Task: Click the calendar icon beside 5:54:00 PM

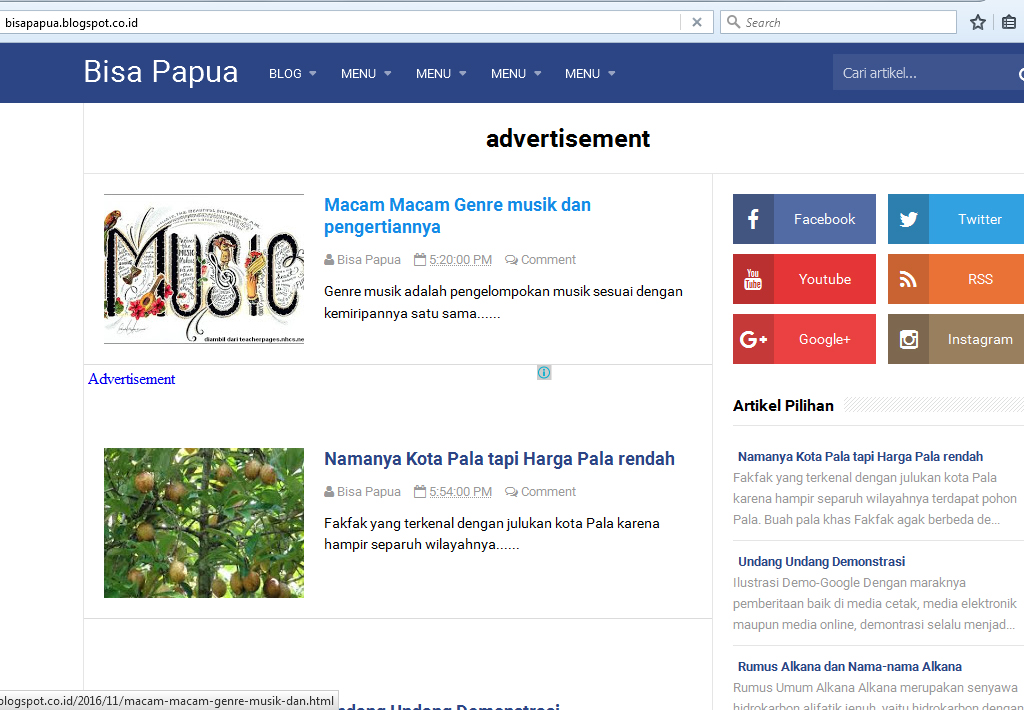Action: 420,491
